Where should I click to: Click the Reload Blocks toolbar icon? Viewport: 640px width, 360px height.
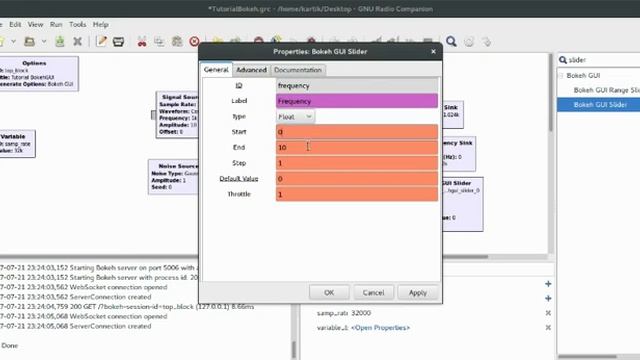click(x=469, y=42)
